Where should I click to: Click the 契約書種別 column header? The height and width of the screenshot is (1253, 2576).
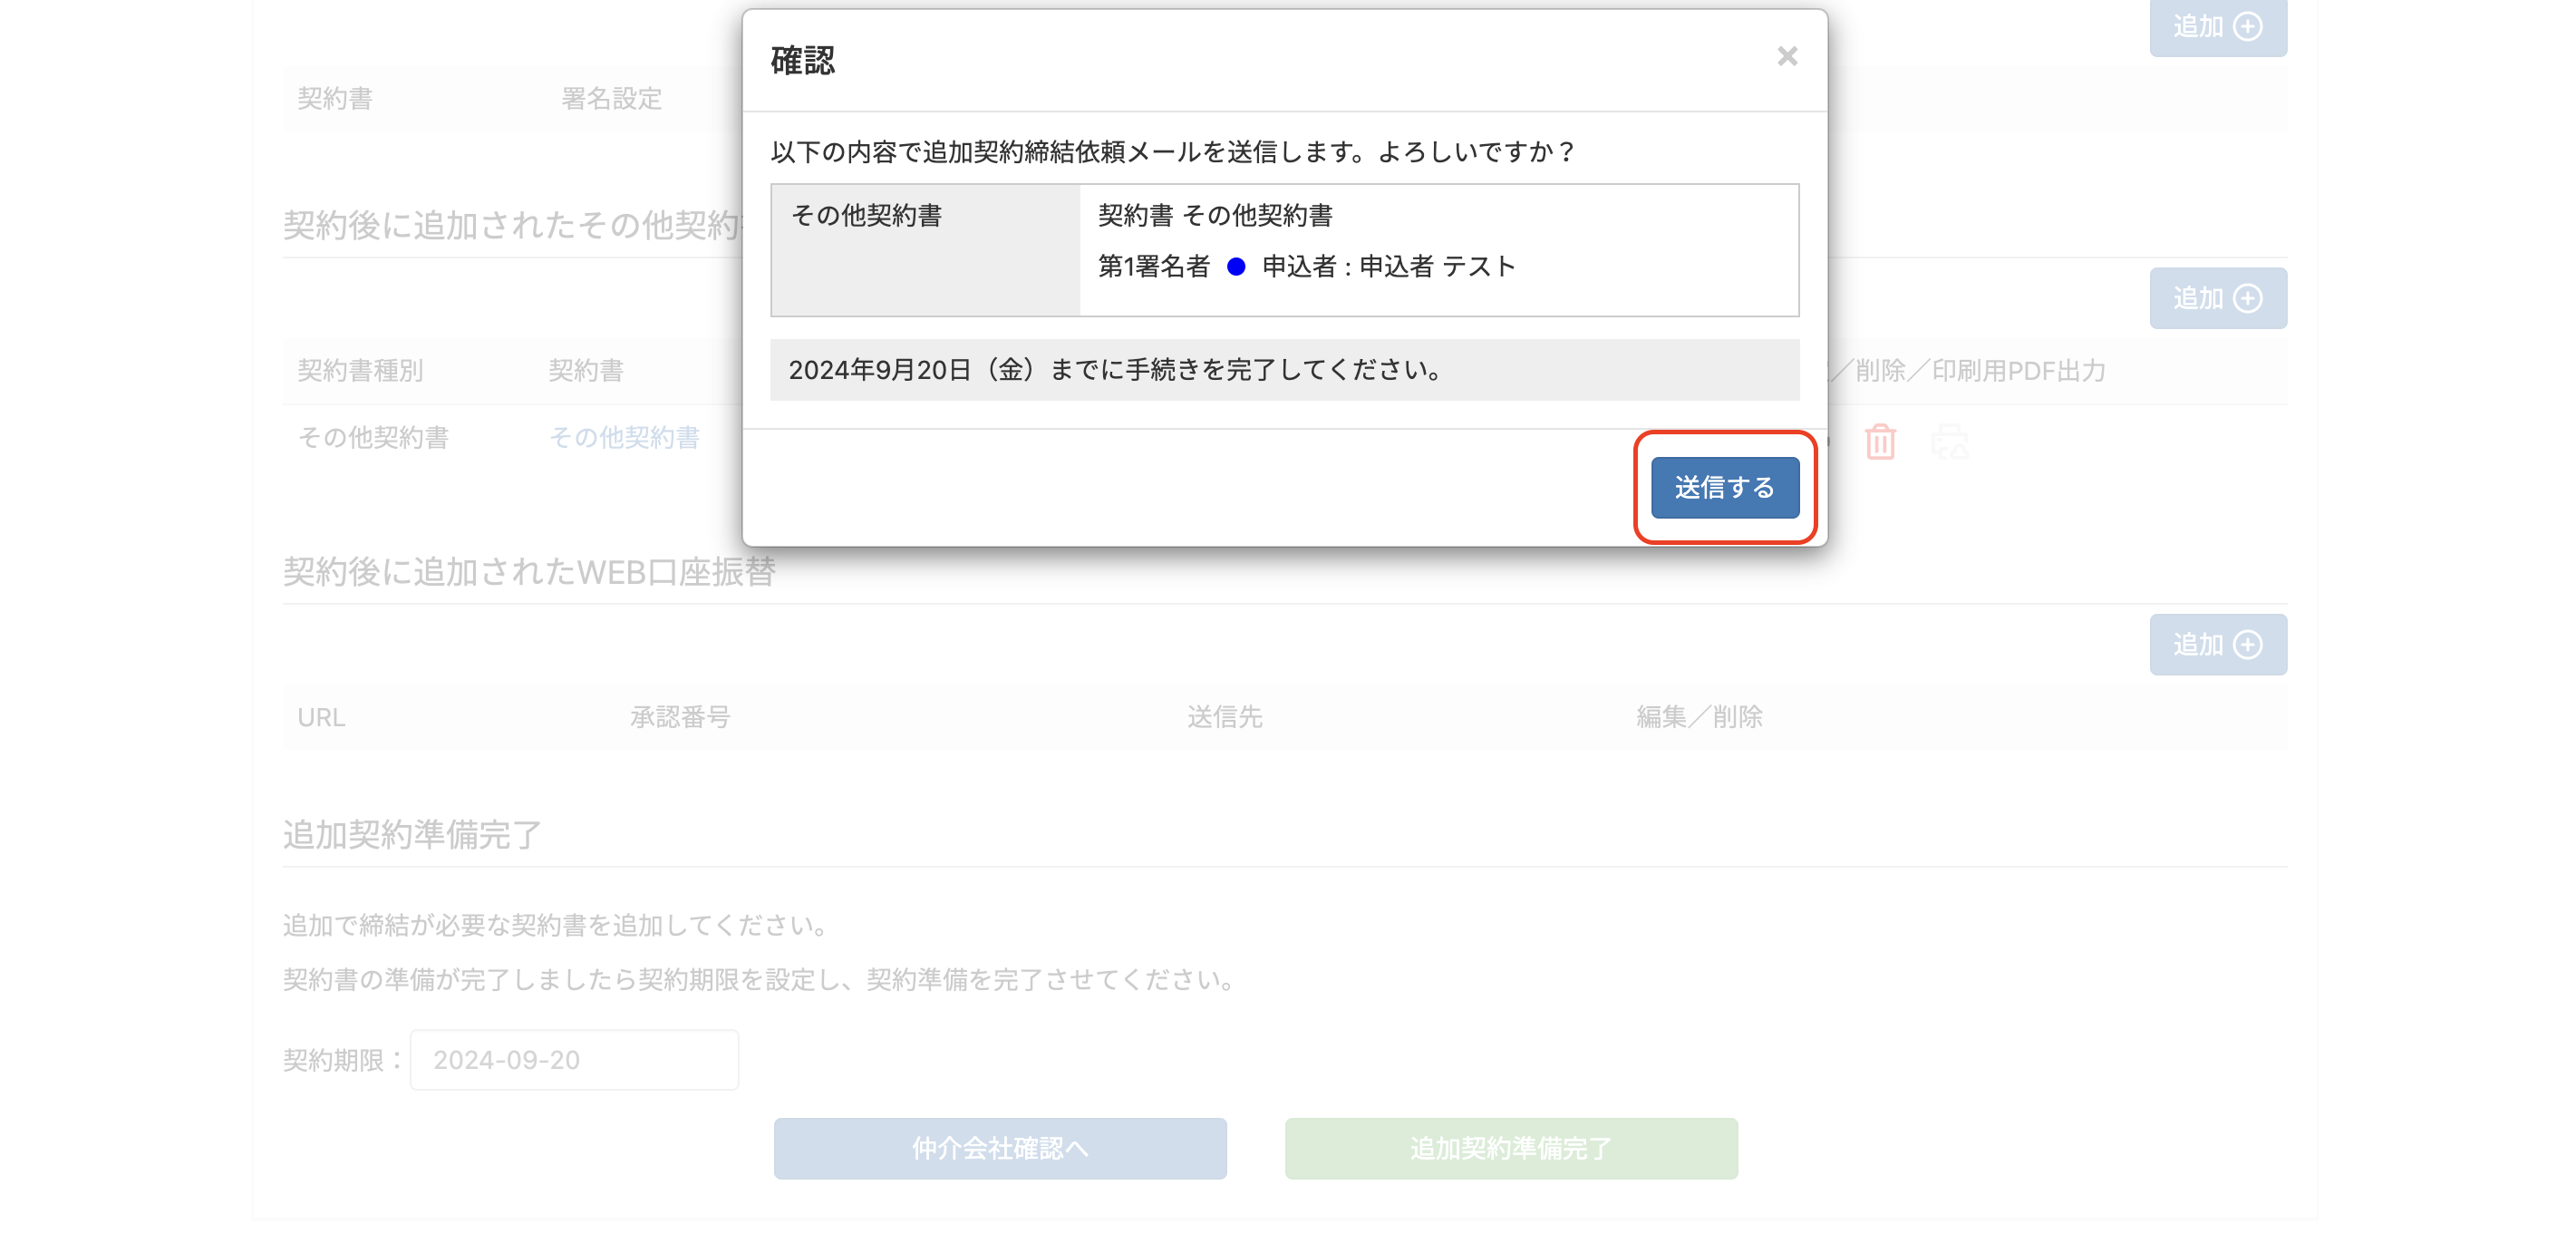pyautogui.click(x=360, y=370)
